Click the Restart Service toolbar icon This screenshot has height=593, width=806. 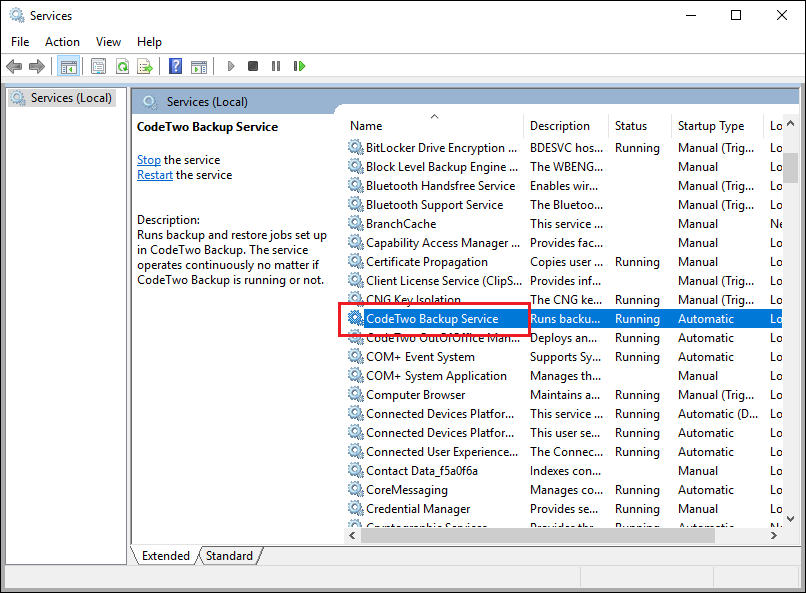point(299,66)
